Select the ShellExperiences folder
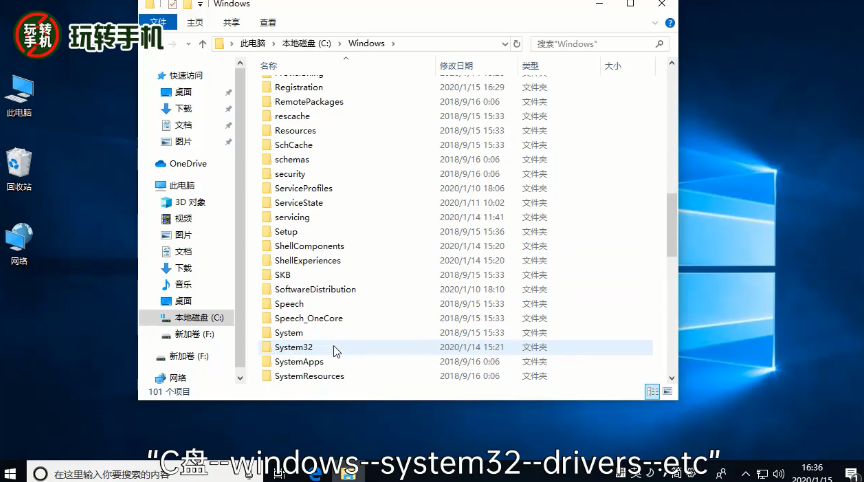Image resolution: width=864 pixels, height=482 pixels. [307, 260]
